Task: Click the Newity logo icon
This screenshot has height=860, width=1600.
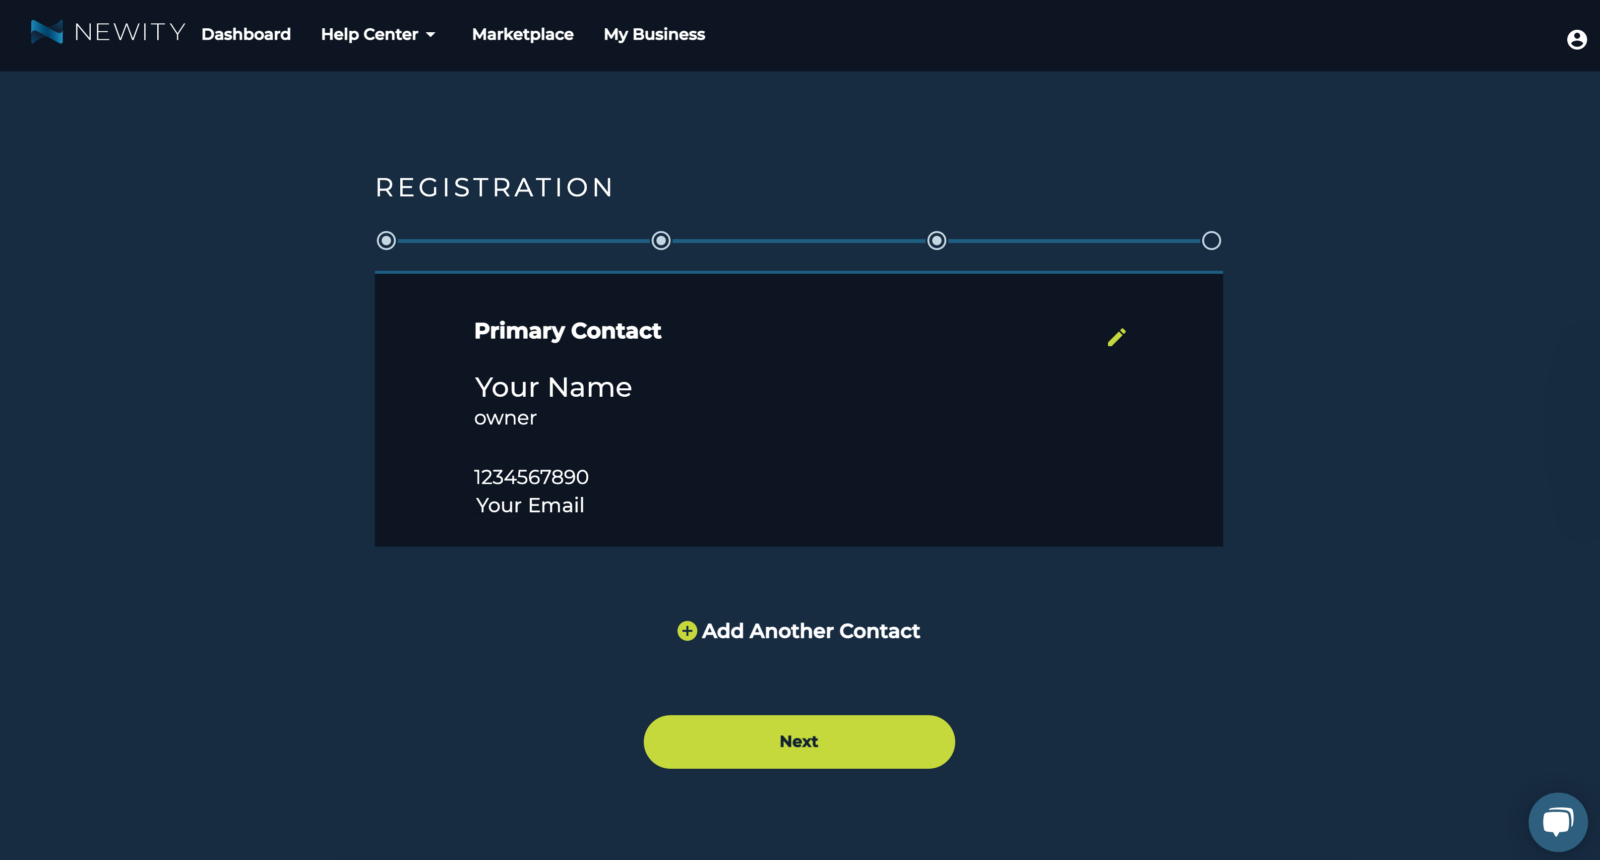Action: 47,32
